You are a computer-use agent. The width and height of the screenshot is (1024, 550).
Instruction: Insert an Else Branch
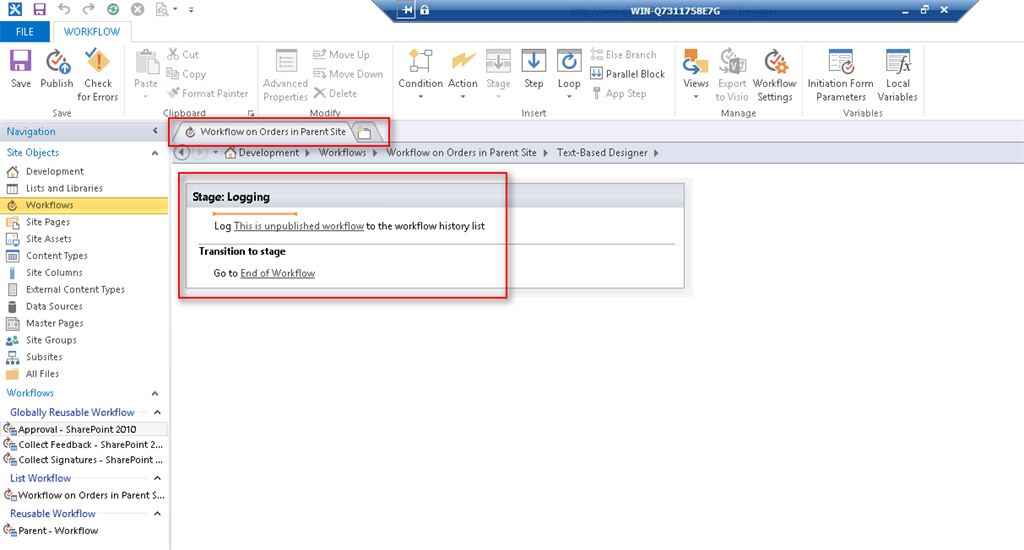click(x=624, y=54)
